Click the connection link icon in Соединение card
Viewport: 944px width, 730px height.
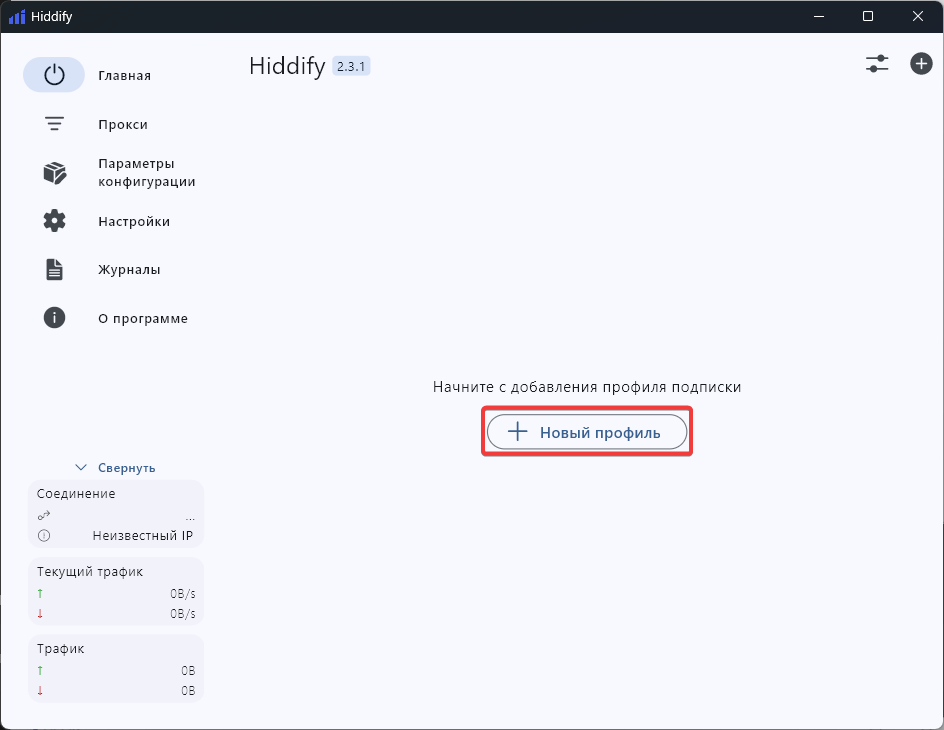click(x=44, y=515)
